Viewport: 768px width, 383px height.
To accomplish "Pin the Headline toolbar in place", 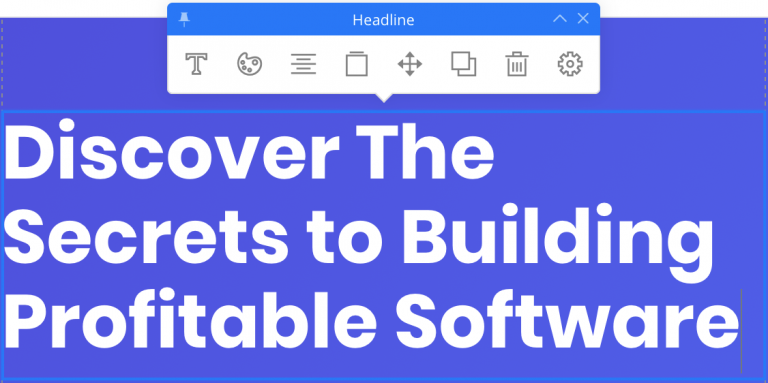I will click(184, 20).
